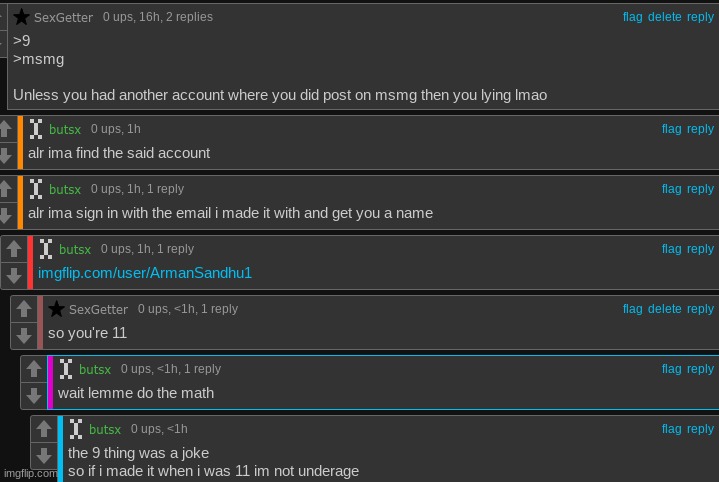719x482 pixels.
Task: Reply to 'alr ima find the said account'
Action: (x=700, y=129)
